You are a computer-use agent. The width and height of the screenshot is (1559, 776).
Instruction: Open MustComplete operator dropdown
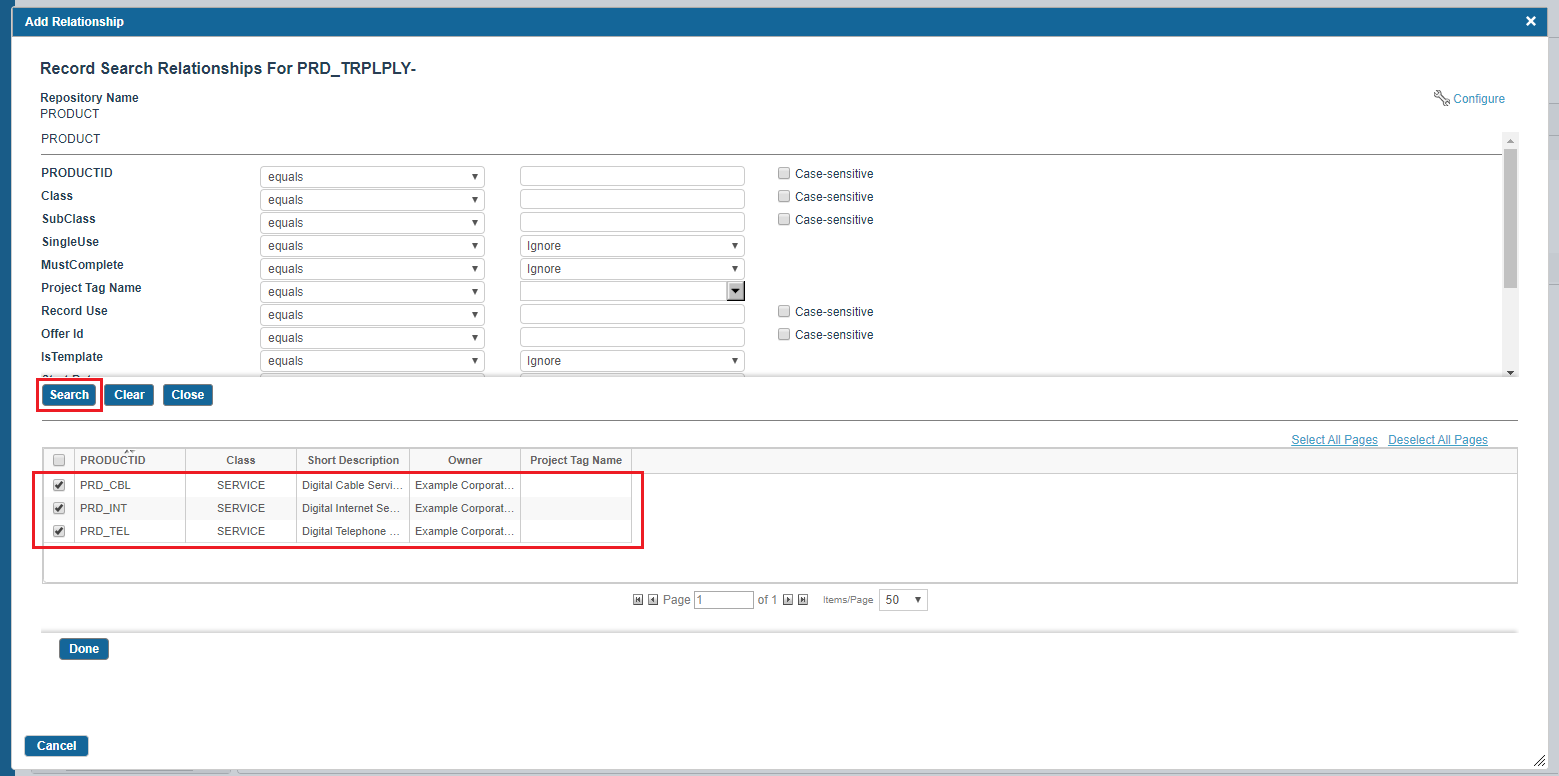click(x=372, y=269)
